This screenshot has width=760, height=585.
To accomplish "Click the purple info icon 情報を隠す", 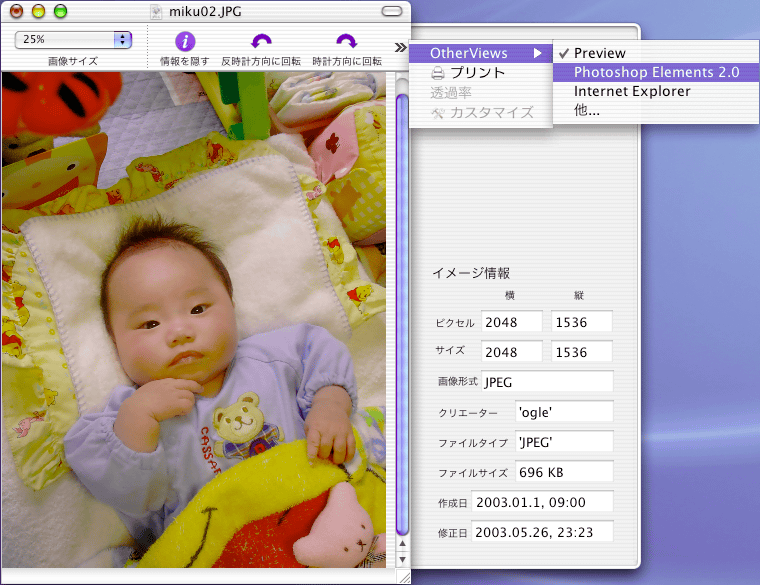I will pos(185,42).
